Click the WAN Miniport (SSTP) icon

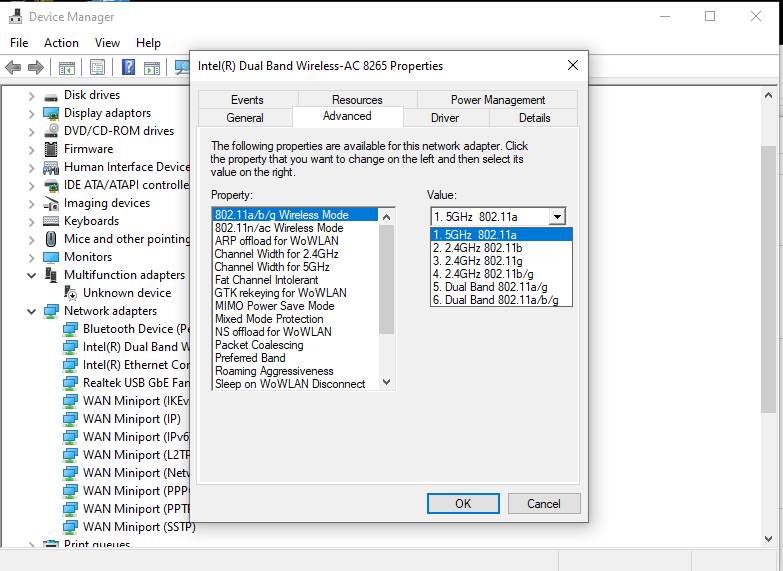70,527
